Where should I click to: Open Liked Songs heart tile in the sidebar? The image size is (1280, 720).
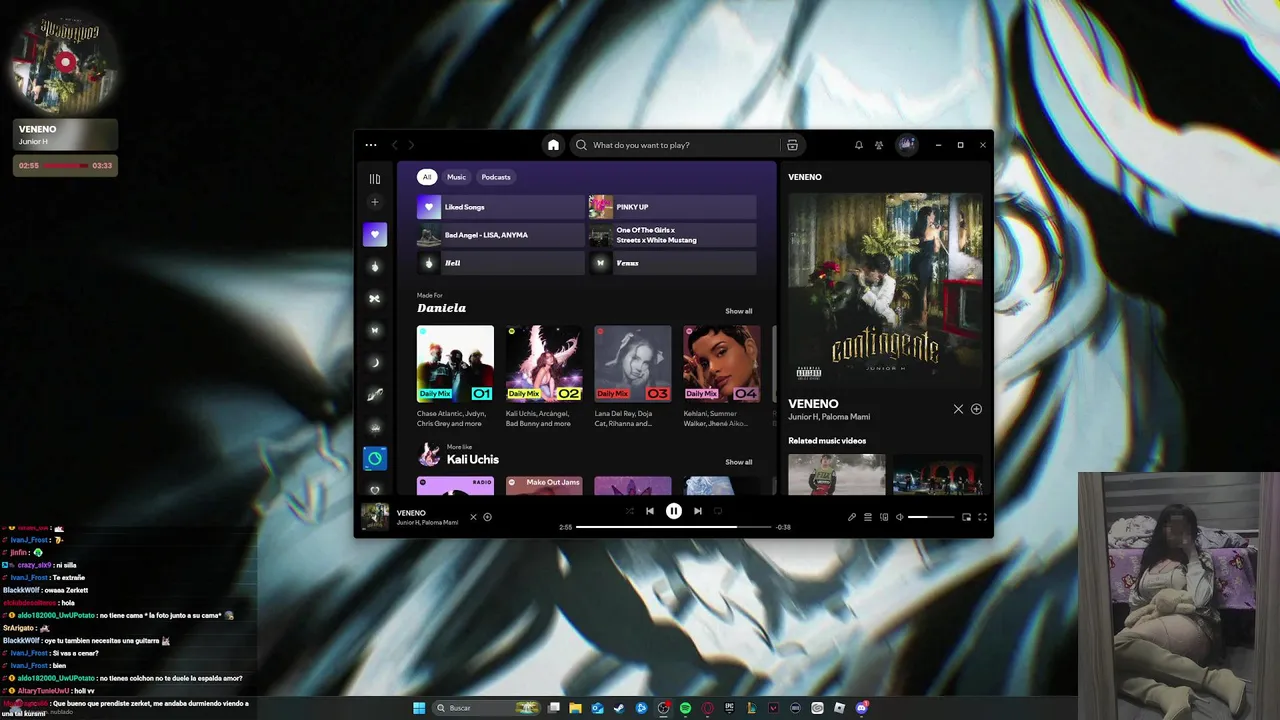(375, 235)
